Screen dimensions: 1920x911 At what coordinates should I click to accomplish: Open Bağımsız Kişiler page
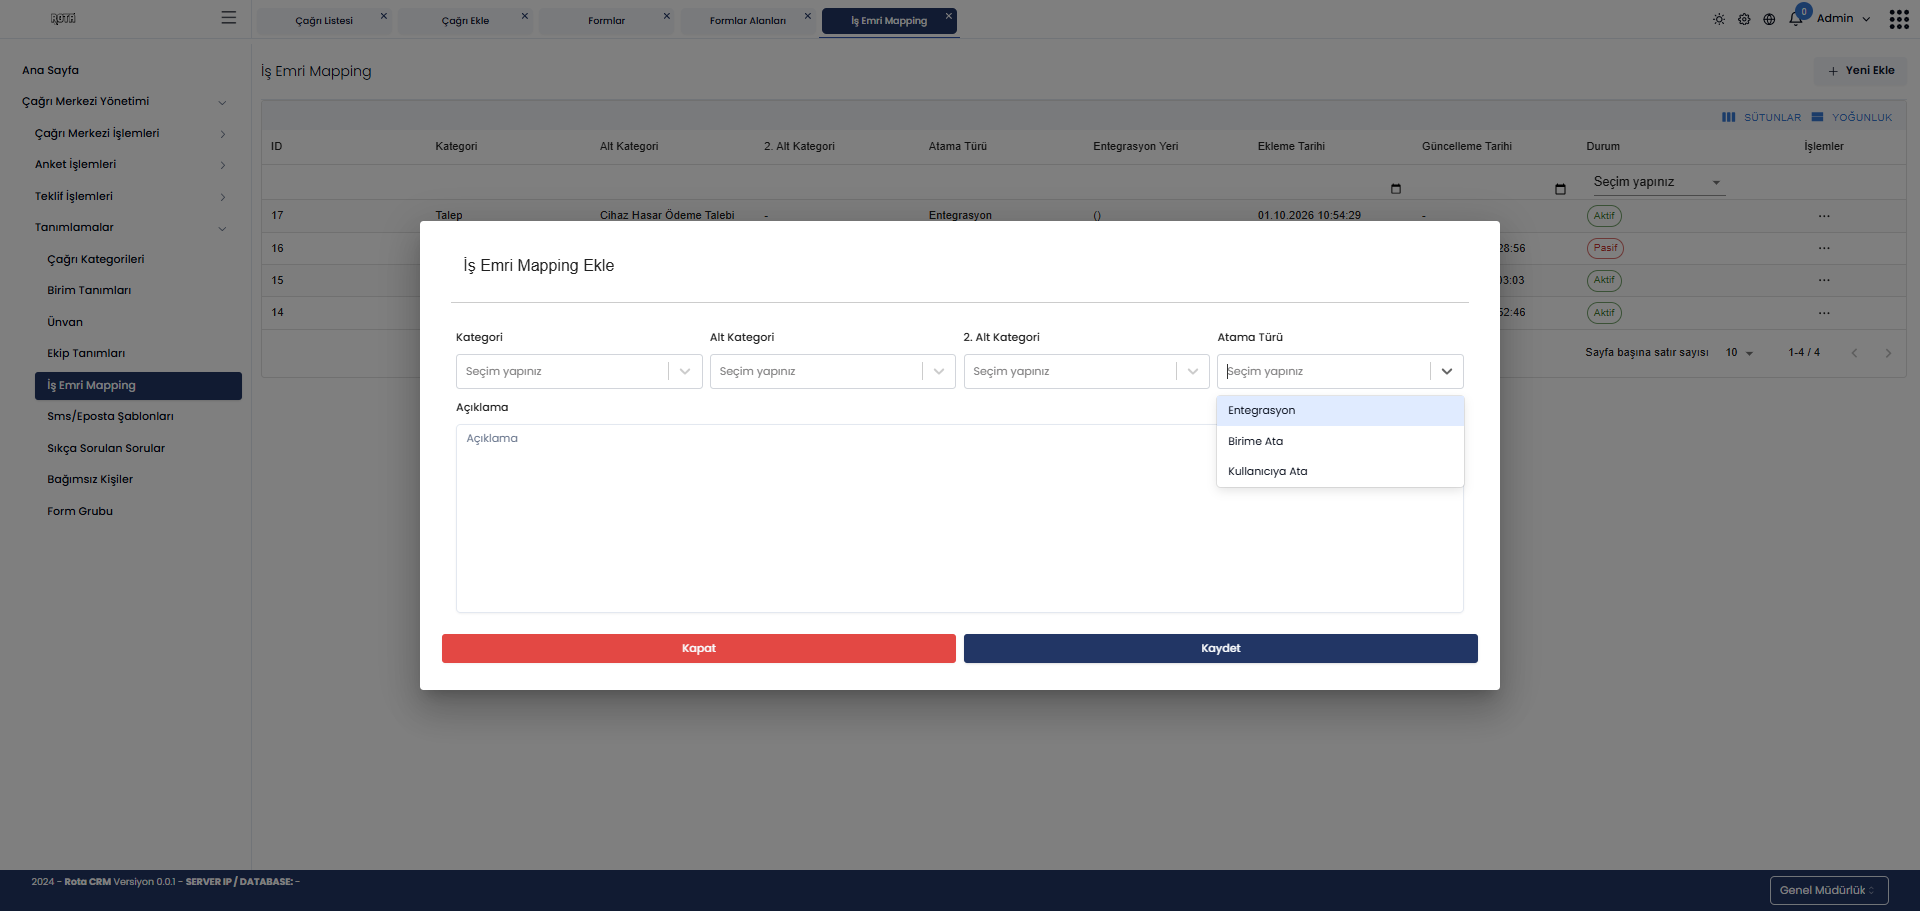coord(90,479)
